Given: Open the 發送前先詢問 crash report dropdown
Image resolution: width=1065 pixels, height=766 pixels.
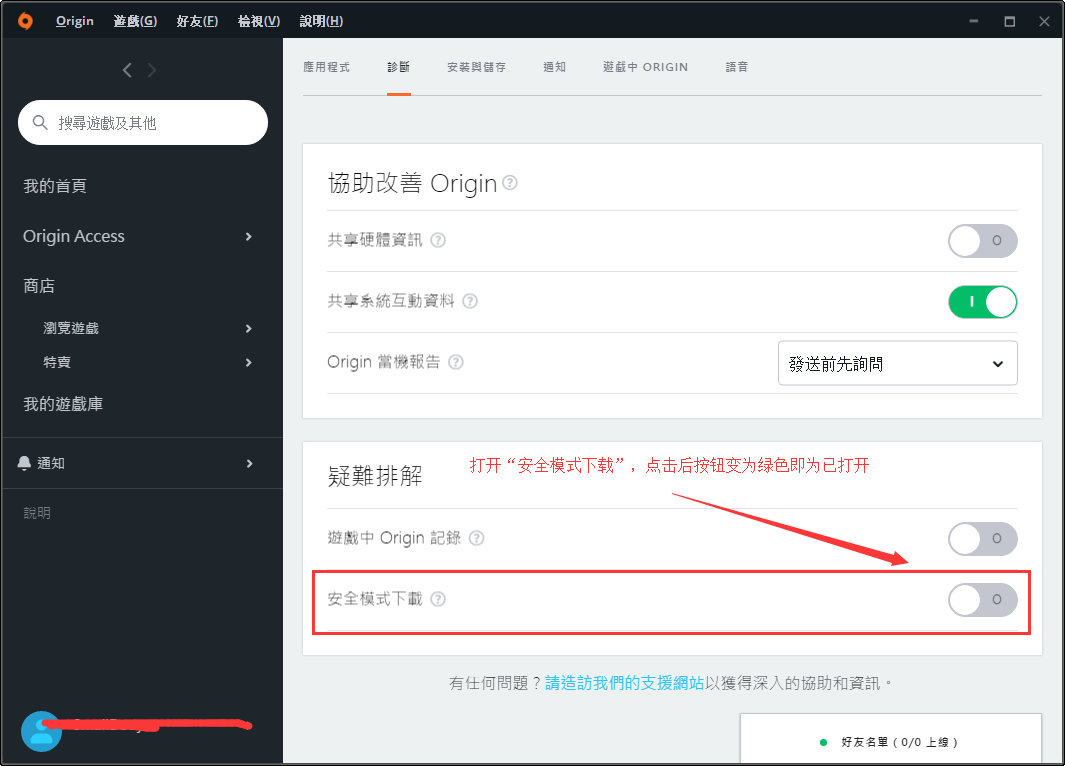Looking at the screenshot, I should pos(897,363).
